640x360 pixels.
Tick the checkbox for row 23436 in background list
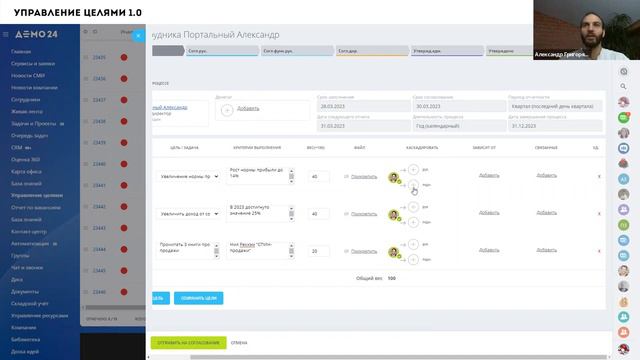click(x=86, y=79)
